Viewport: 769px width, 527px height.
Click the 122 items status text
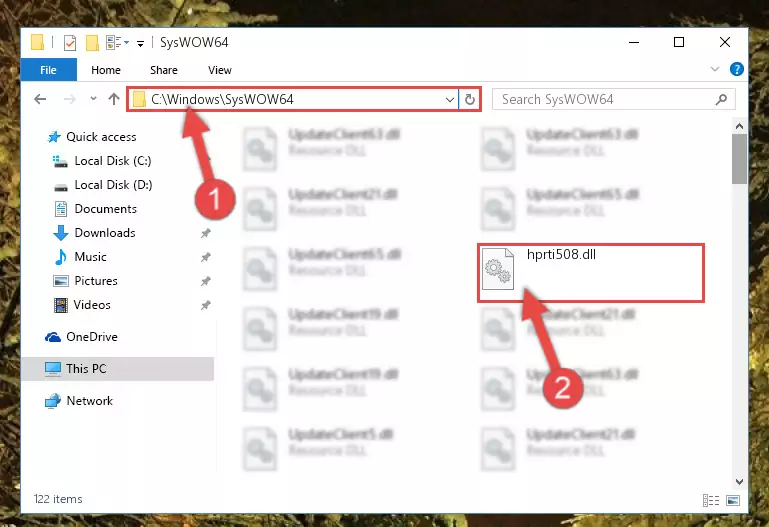tap(58, 499)
